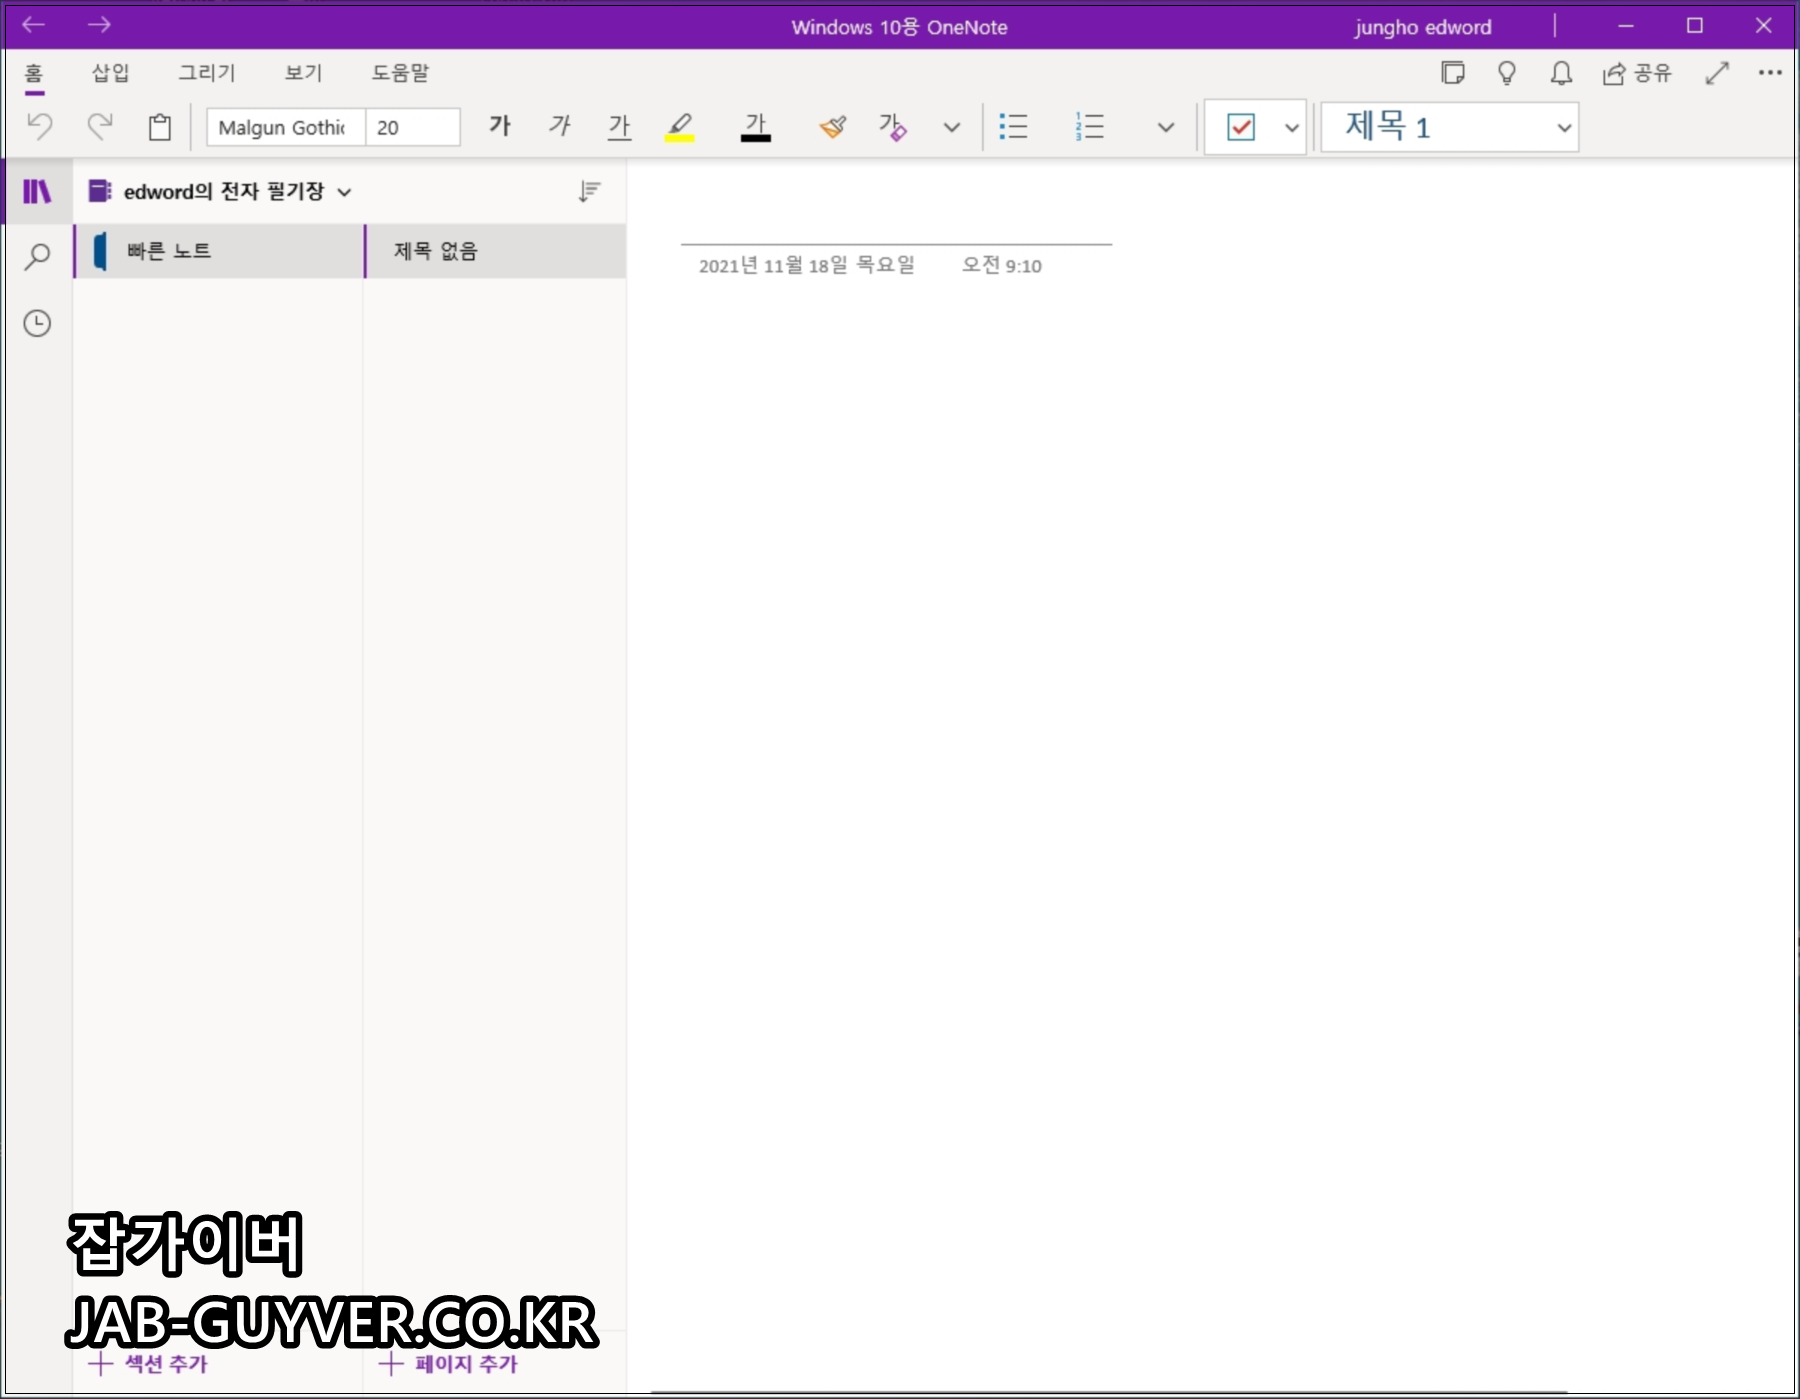Open the sticky notes feed icon
The height and width of the screenshot is (1399, 1800).
coord(1453,73)
